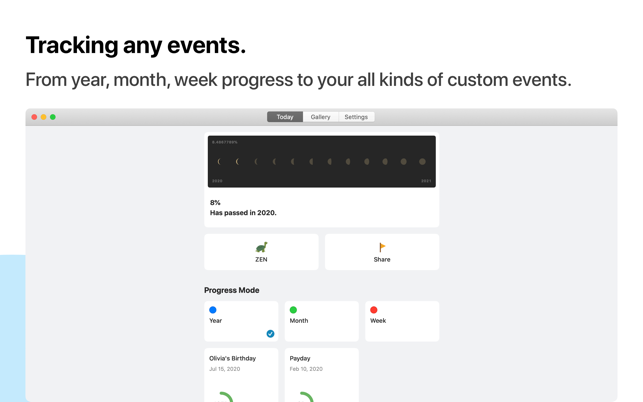Click the moon phase progress banner

pyautogui.click(x=321, y=162)
